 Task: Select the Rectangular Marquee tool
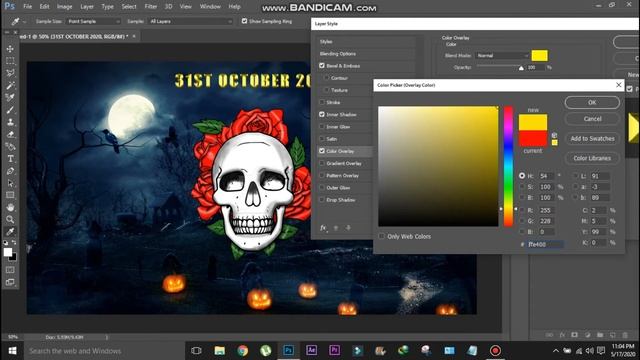[x=10, y=61]
